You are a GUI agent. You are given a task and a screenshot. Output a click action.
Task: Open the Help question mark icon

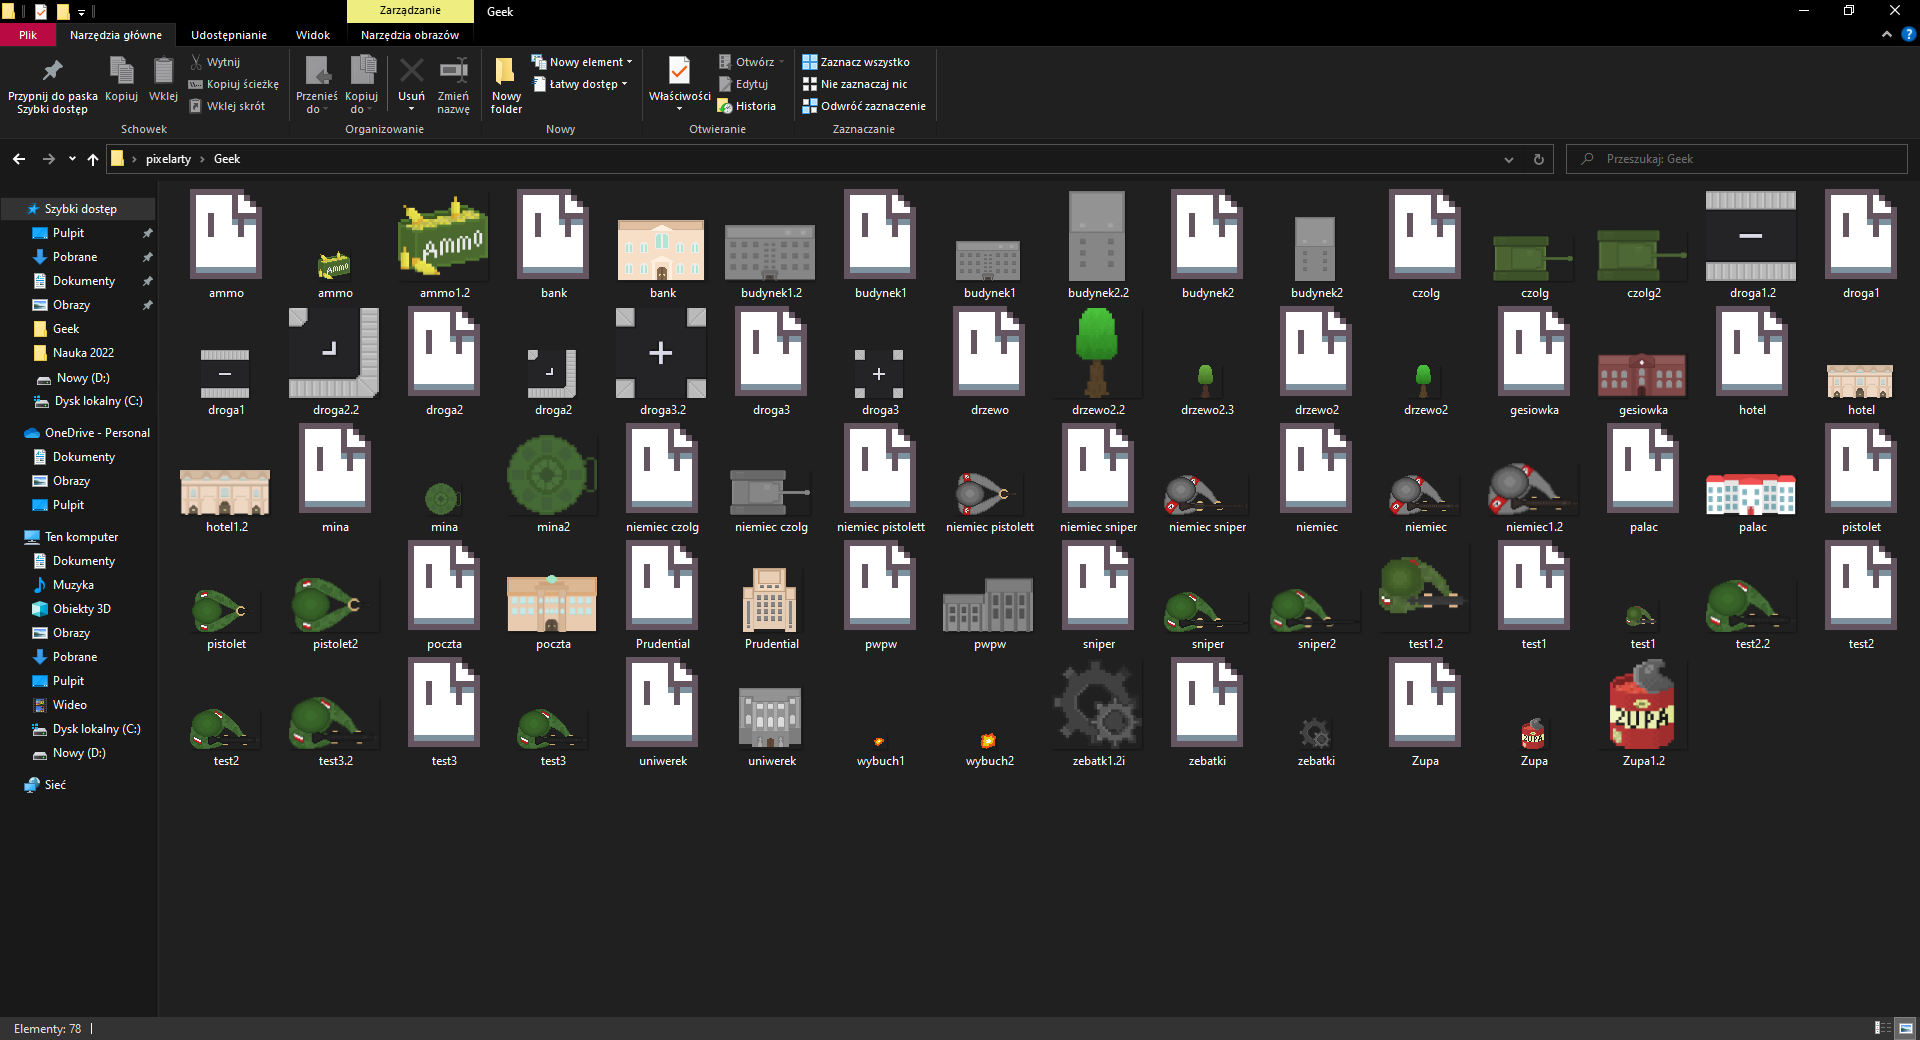pyautogui.click(x=1908, y=34)
